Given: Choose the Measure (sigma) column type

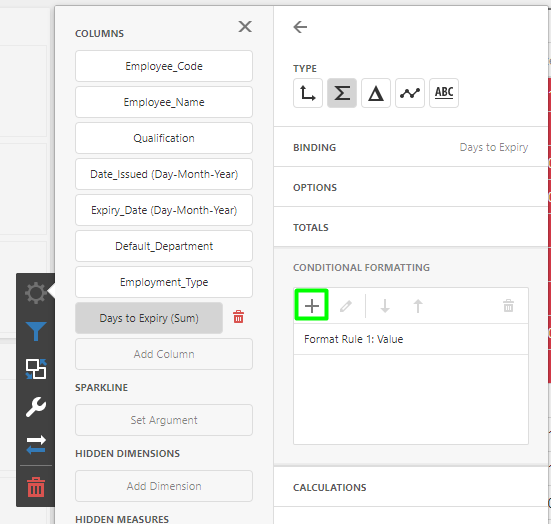Looking at the screenshot, I should point(342,93).
